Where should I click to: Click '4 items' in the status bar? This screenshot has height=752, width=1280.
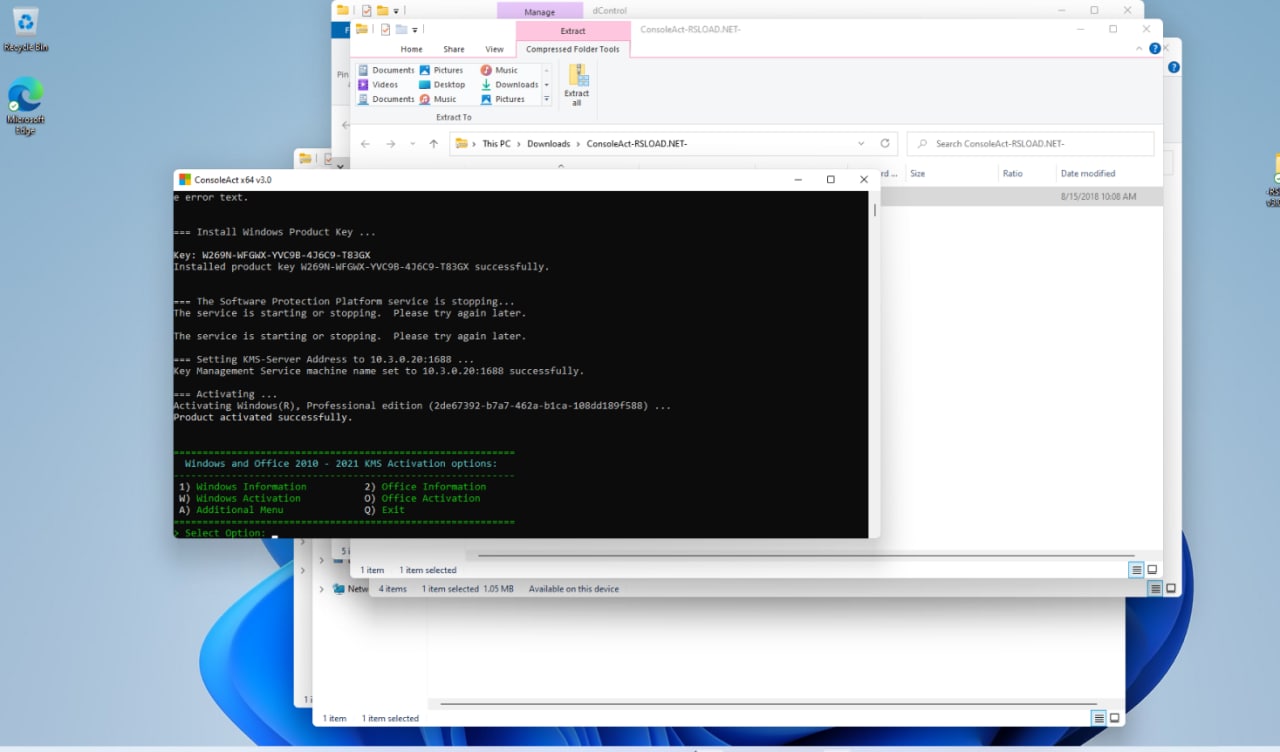[393, 589]
